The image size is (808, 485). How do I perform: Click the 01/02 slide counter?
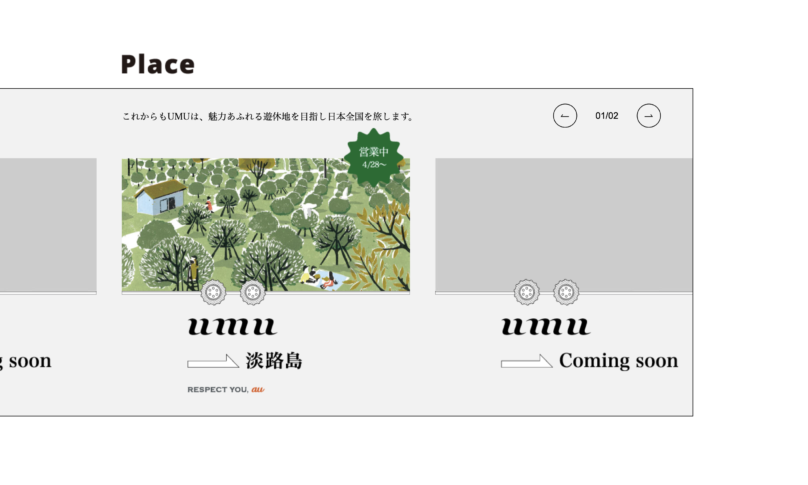point(607,116)
